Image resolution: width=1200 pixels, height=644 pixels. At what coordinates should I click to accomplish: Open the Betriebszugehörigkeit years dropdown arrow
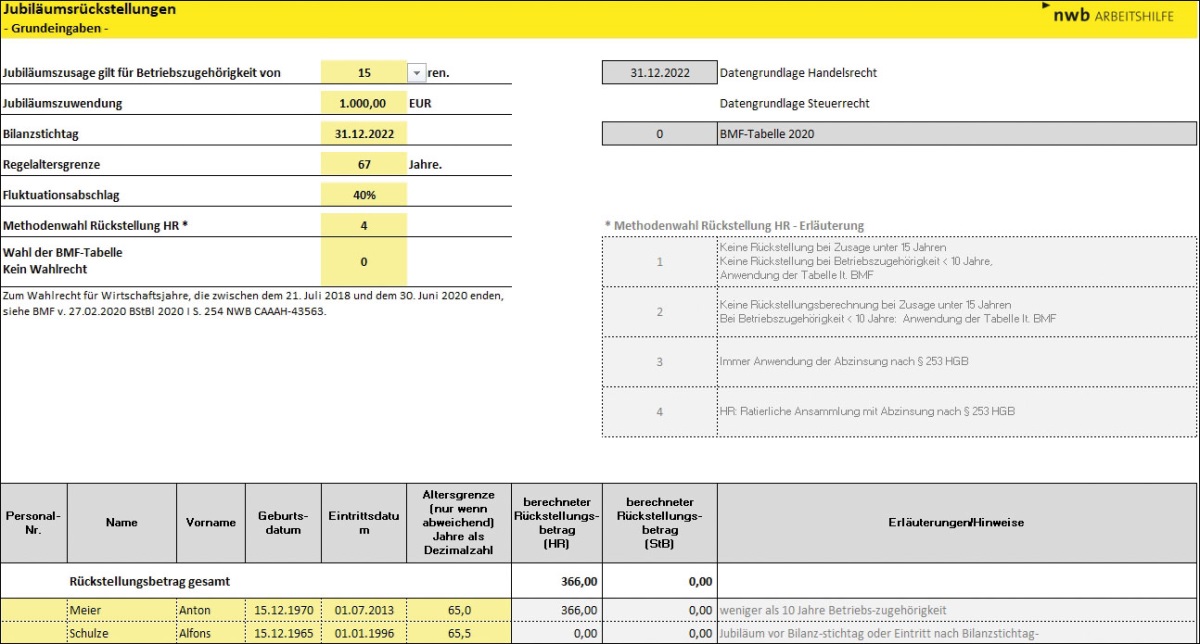coord(417,73)
